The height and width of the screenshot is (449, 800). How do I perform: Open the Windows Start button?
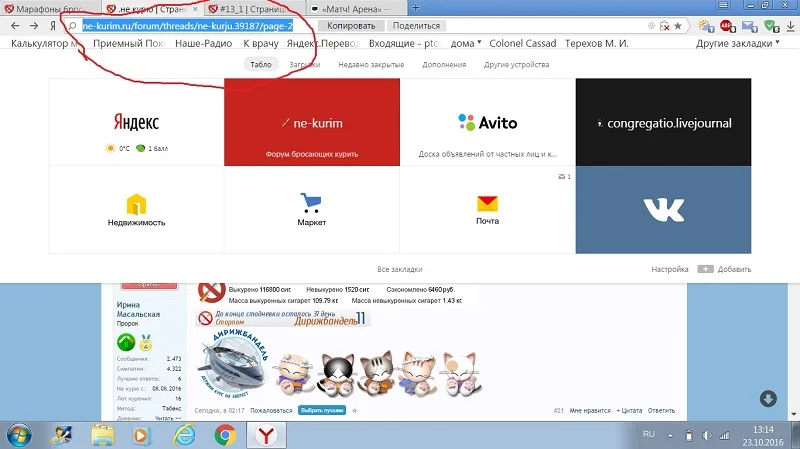coord(19,435)
